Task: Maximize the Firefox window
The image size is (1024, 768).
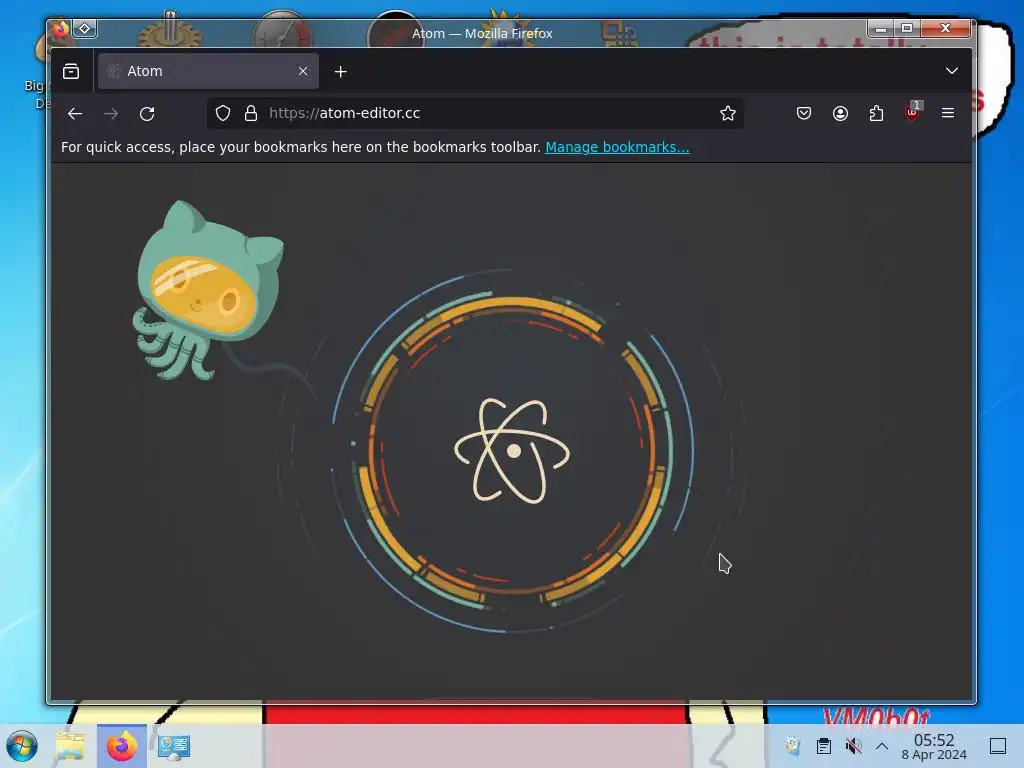Action: point(907,28)
